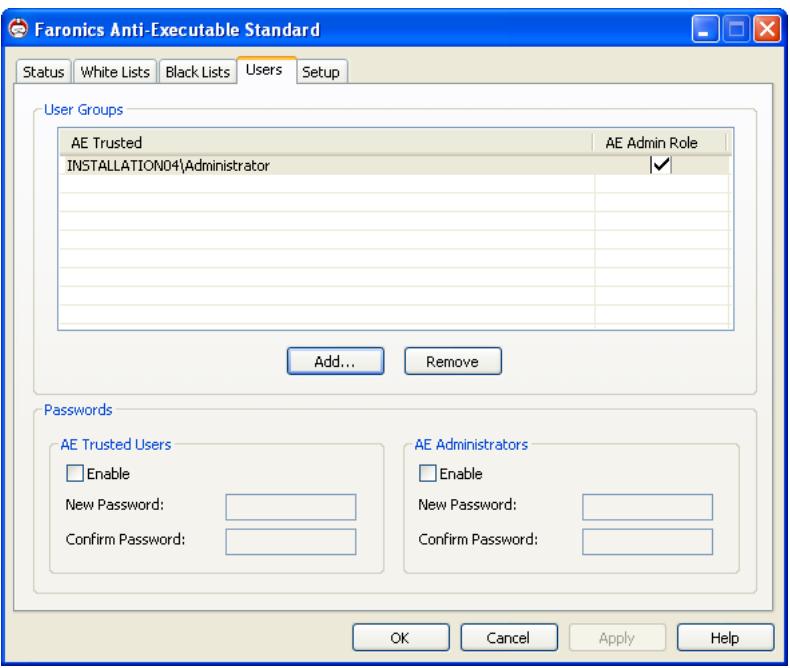Go to the Setup tab
Screen dimensions: 790x668
pyautogui.click(x=321, y=72)
